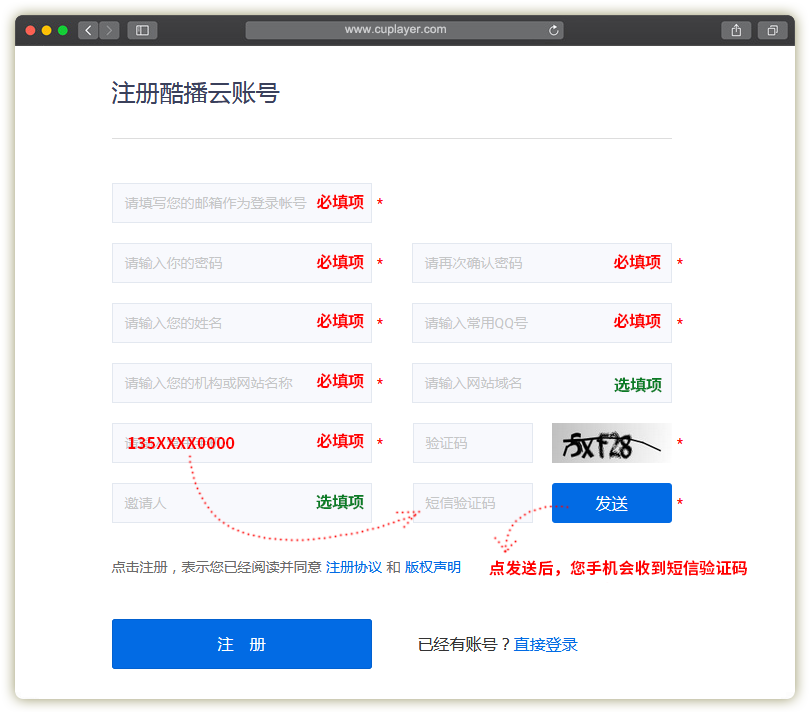The width and height of the screenshot is (810, 712).
Task: Click the browser forward arrow button
Action: tap(109, 30)
